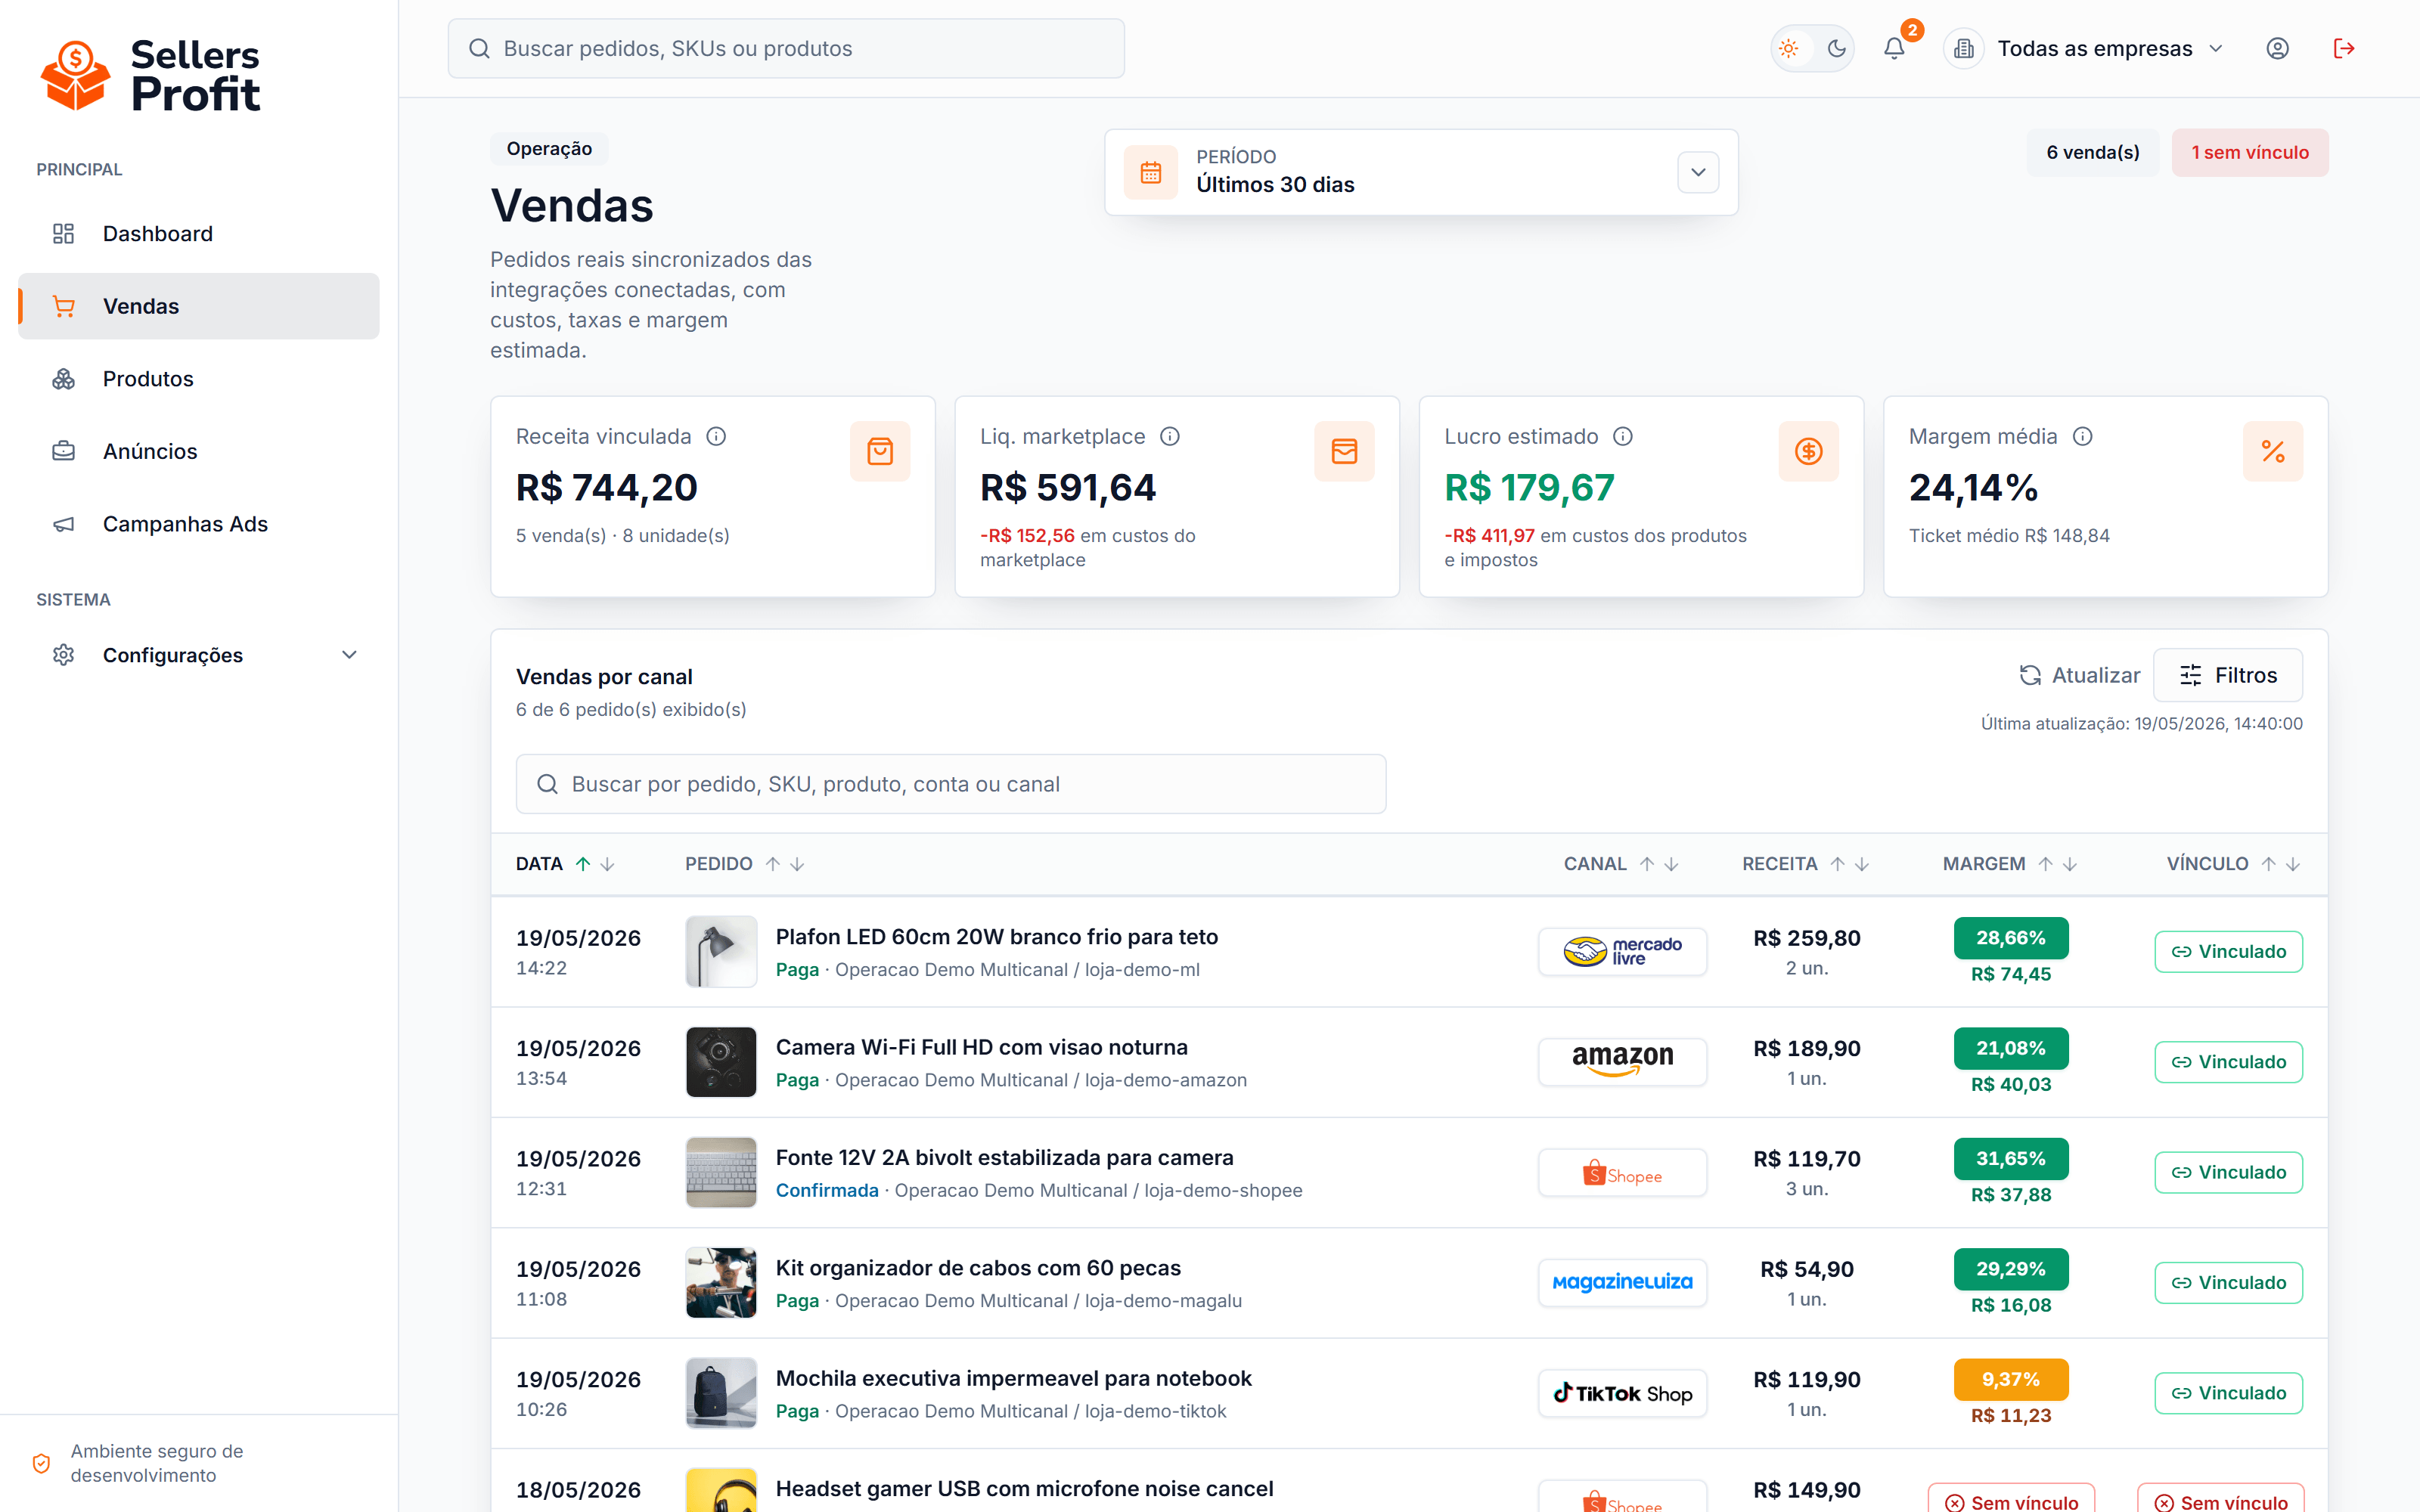Open Plafon LED product thumbnail
This screenshot has width=2420, height=1512.
(x=721, y=951)
